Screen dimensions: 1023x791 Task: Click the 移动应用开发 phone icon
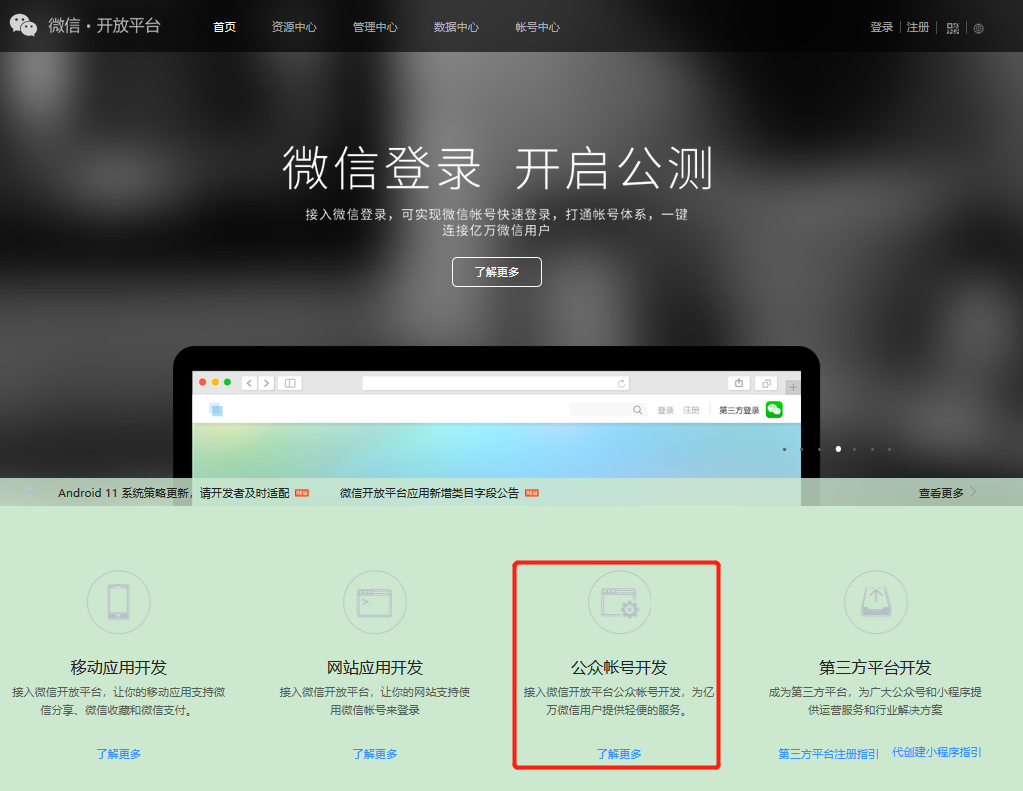tap(119, 602)
